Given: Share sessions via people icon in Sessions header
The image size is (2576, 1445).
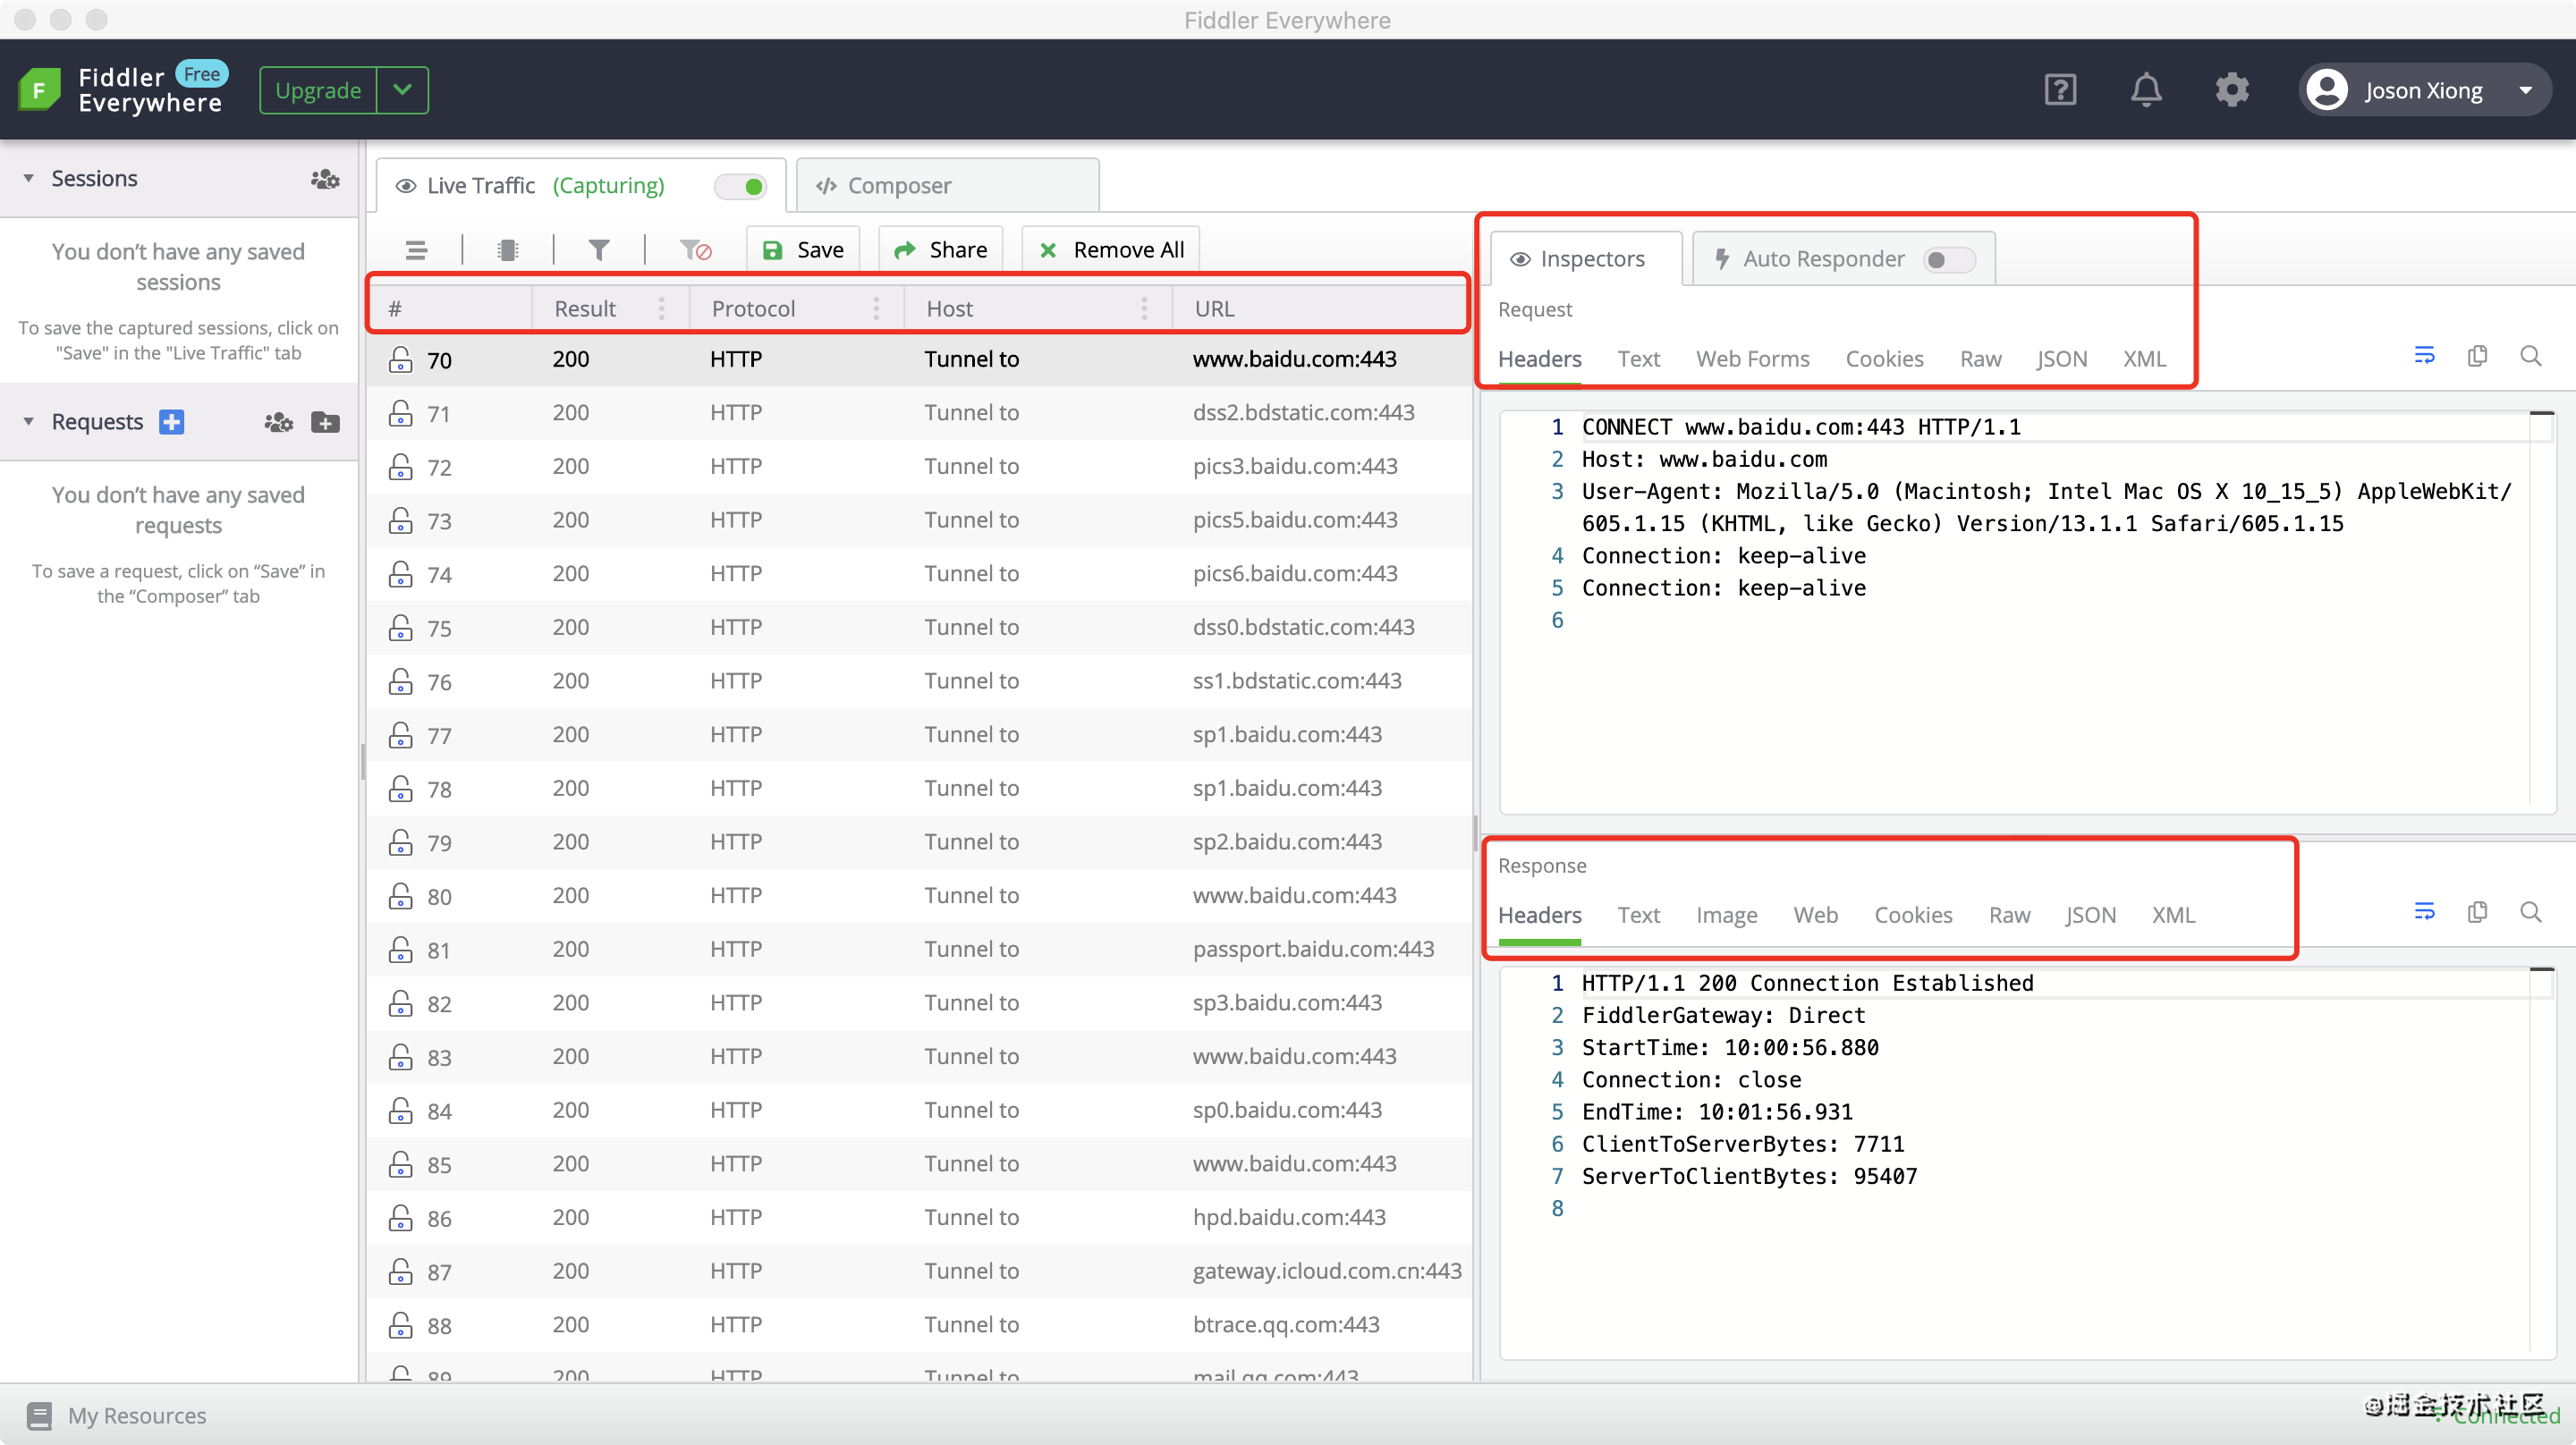Looking at the screenshot, I should (x=325, y=179).
